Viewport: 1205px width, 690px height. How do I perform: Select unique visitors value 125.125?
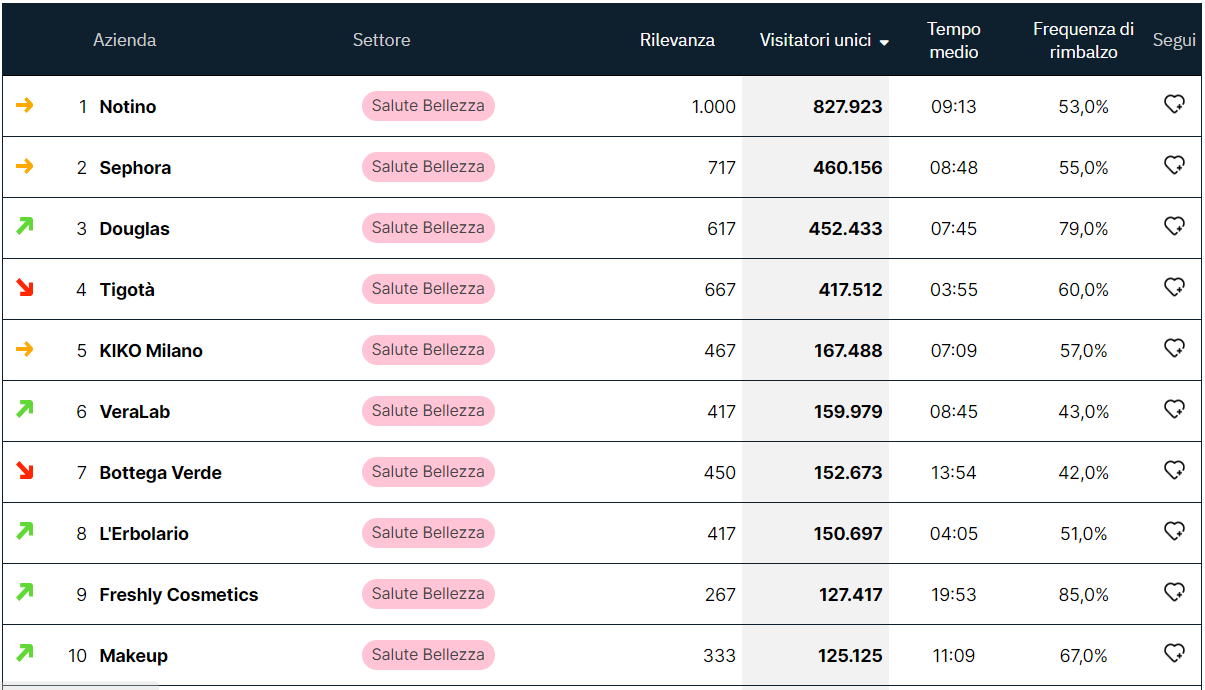tap(849, 656)
